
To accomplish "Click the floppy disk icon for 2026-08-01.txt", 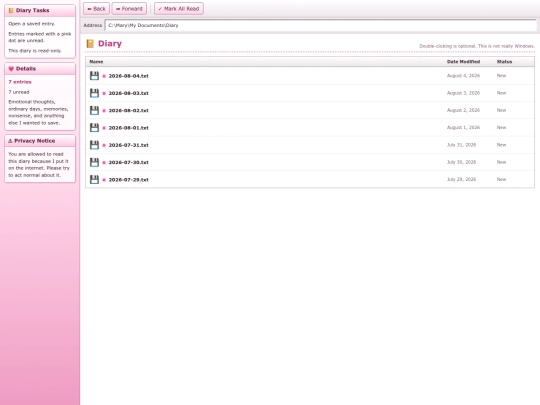I will click(94, 127).
